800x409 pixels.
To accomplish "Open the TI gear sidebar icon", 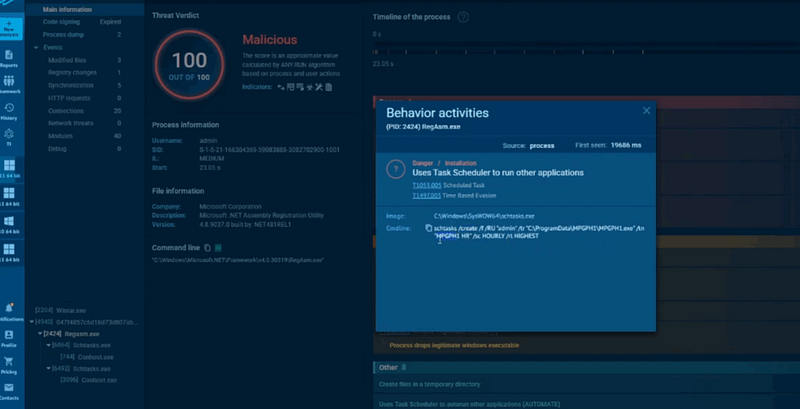I will point(9,138).
